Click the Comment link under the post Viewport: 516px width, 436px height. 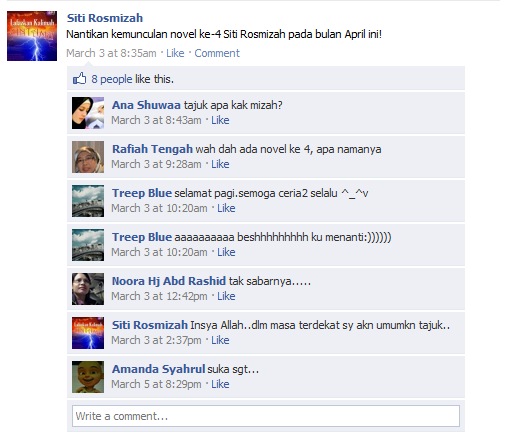click(x=217, y=53)
